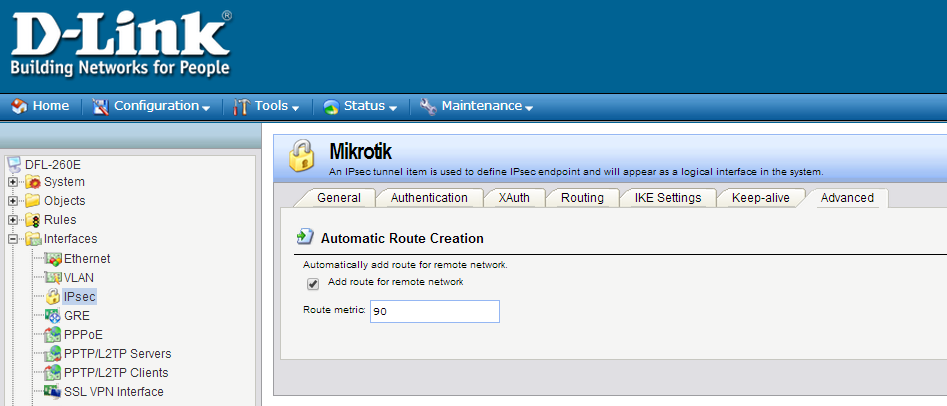Click the Route metric input field
Image resolution: width=947 pixels, height=406 pixels.
click(x=435, y=312)
